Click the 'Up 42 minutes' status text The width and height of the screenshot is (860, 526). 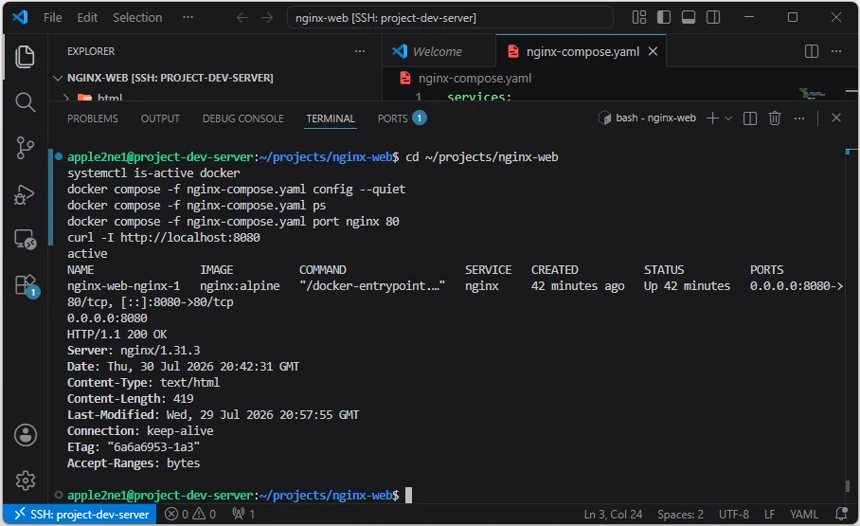(687, 286)
